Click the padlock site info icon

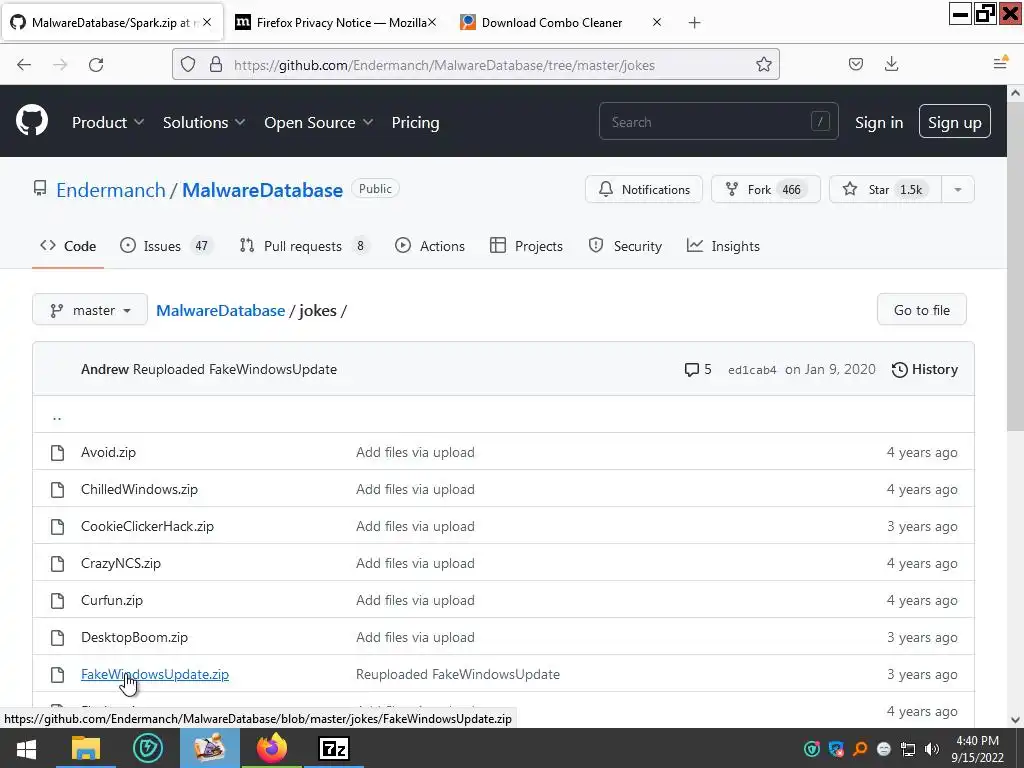tap(216, 64)
